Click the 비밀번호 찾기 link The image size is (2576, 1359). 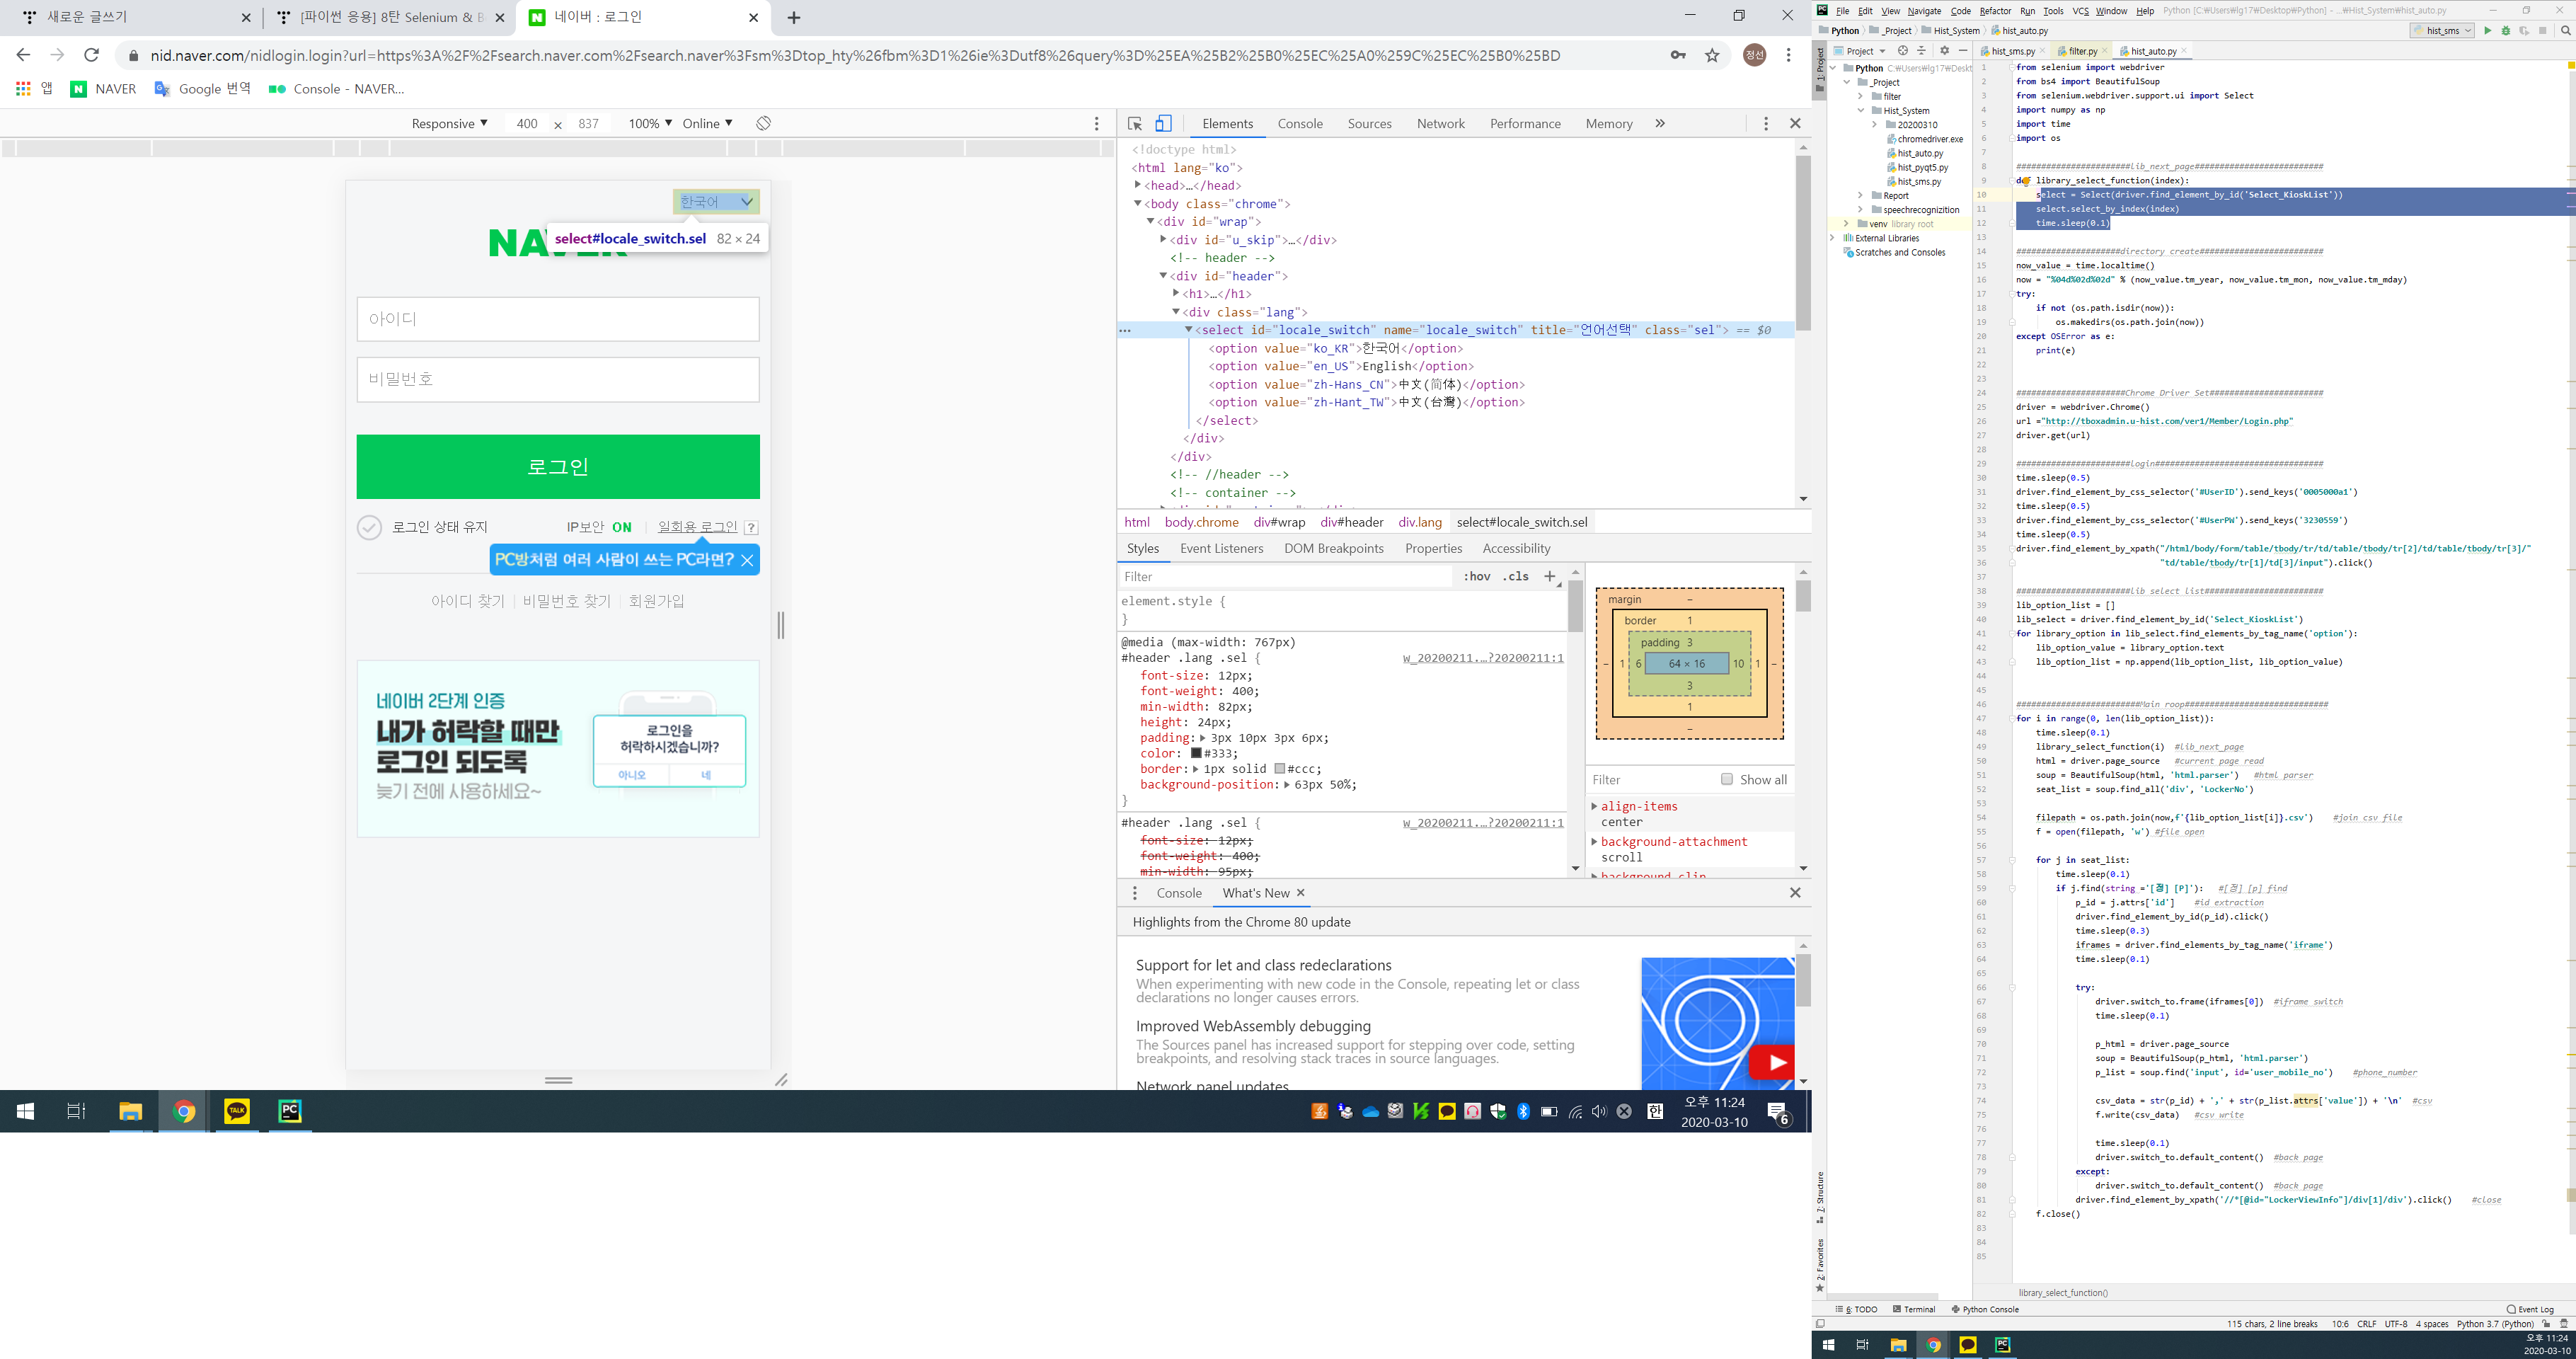point(566,601)
